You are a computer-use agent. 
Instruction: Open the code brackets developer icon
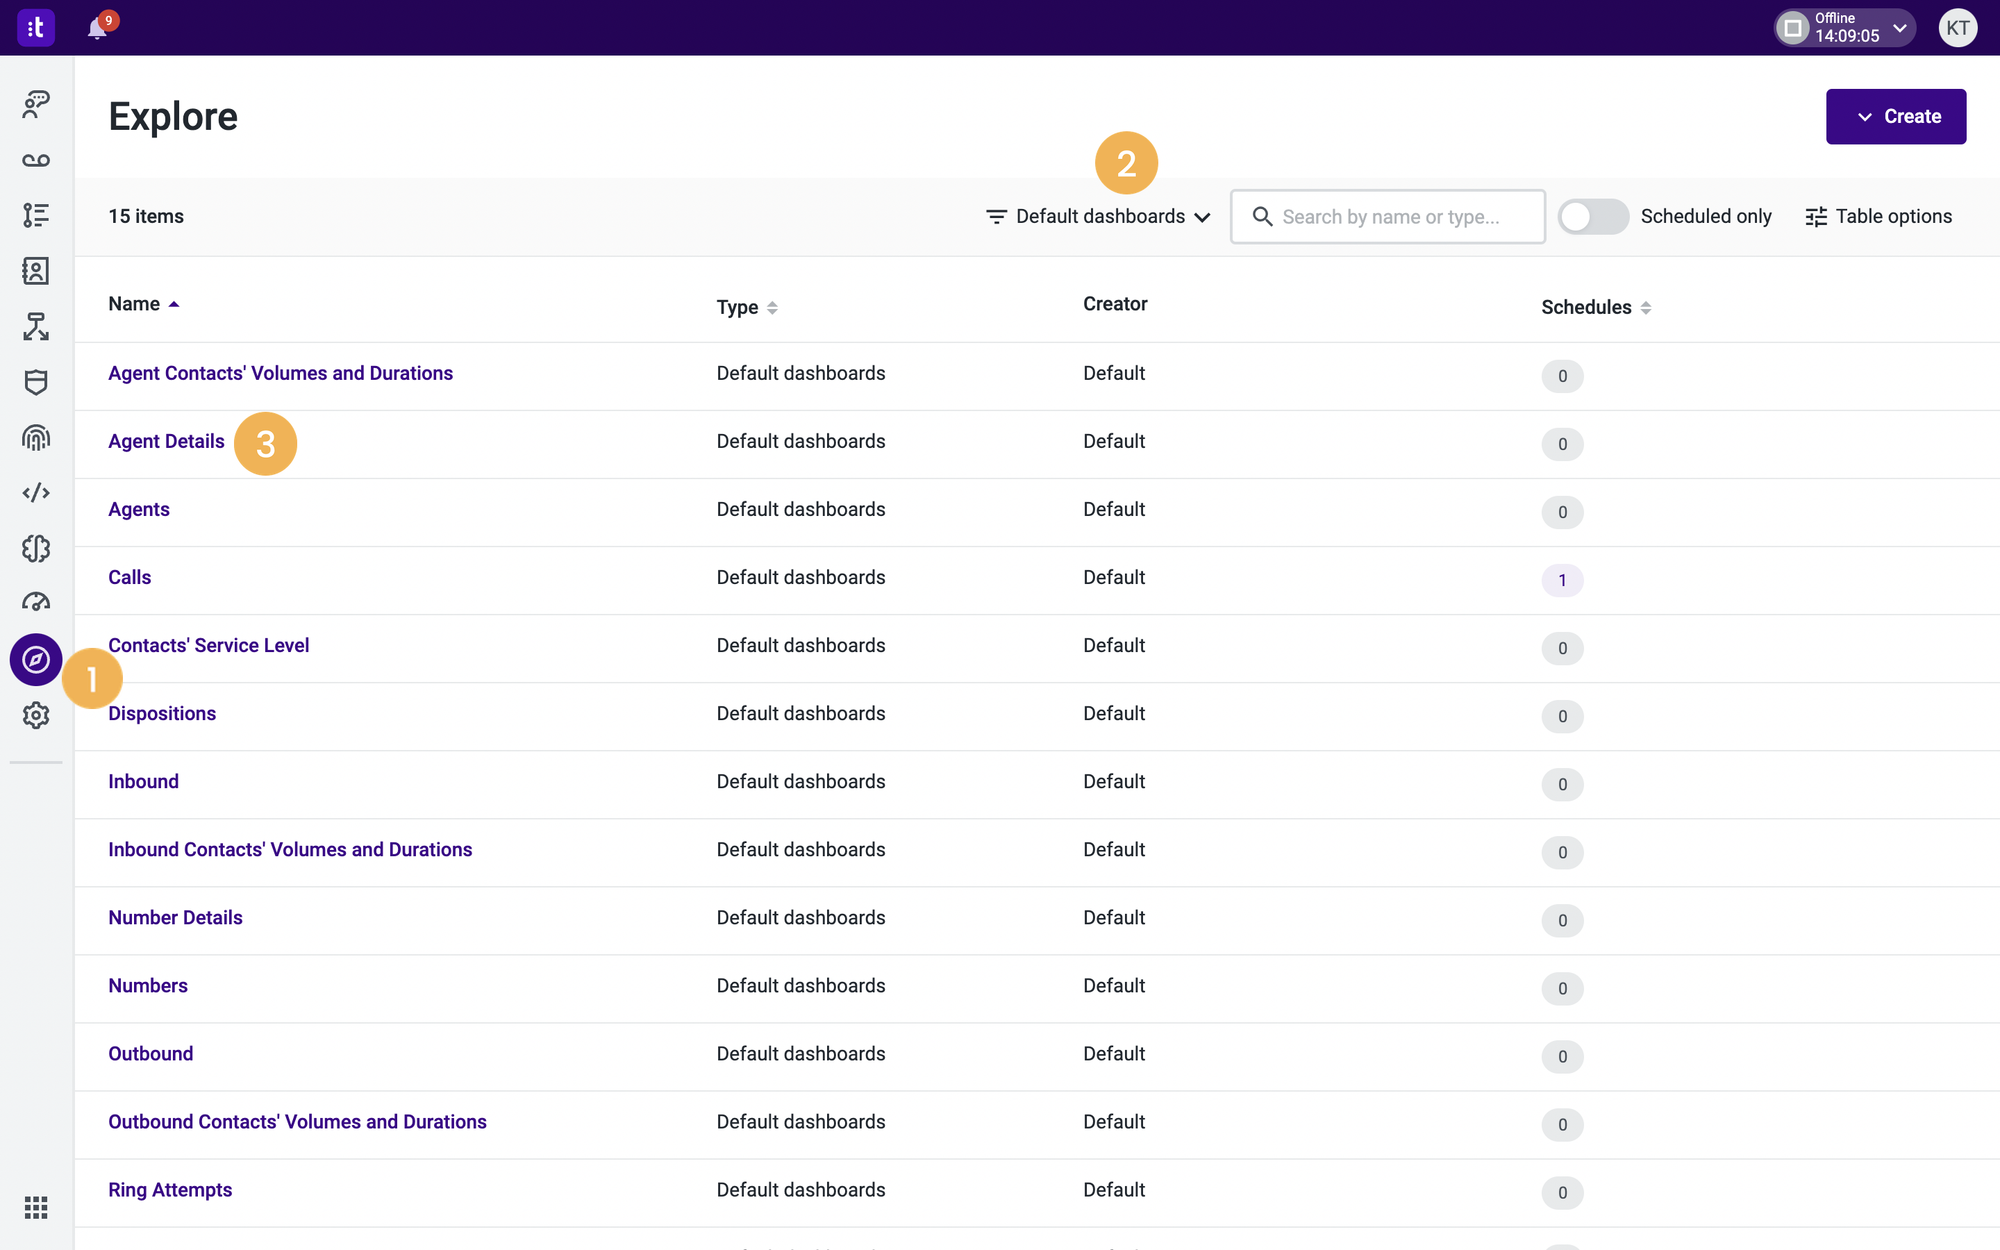click(x=36, y=493)
